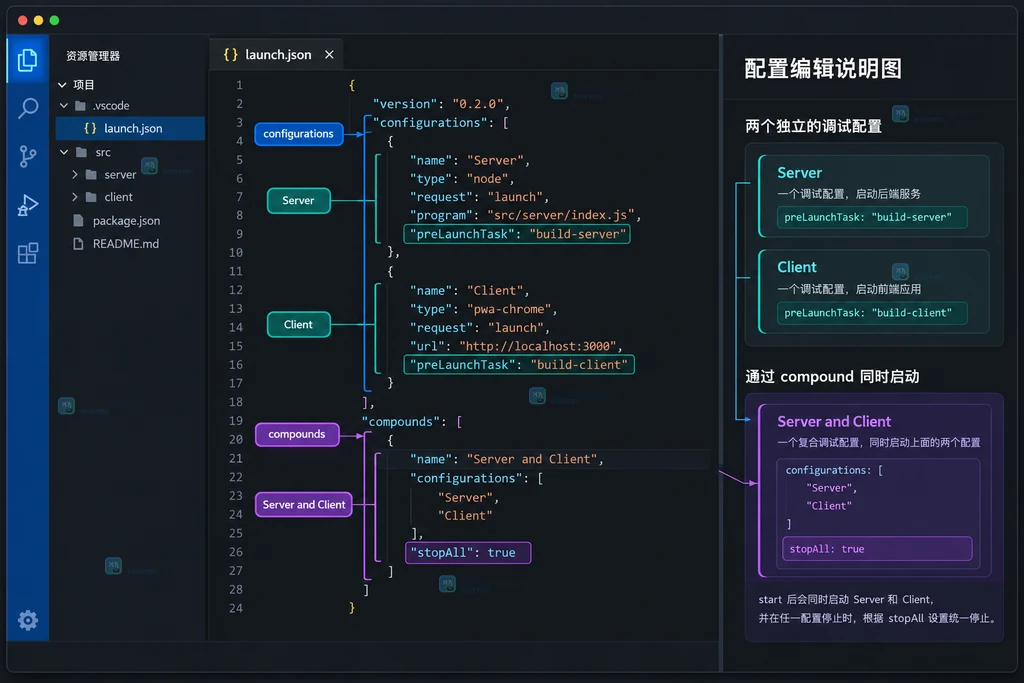The height and width of the screenshot is (683, 1024).
Task: Switch to the launch.json editor tab
Action: click(278, 55)
